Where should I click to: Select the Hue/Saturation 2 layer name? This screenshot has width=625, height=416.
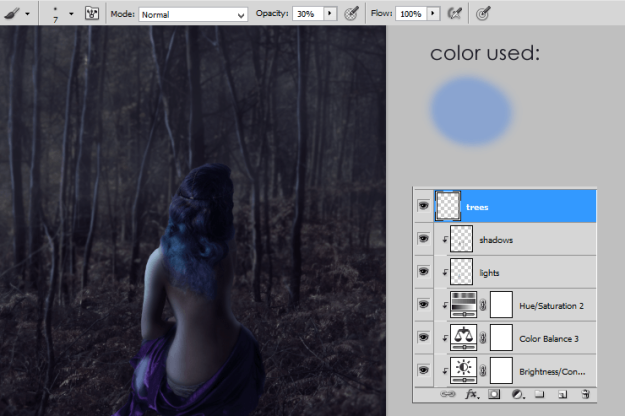(x=551, y=306)
